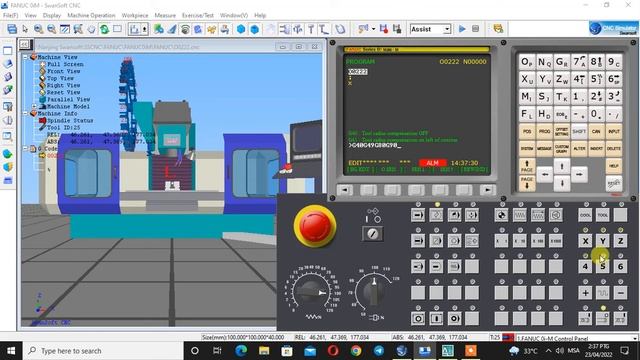Select Right View in the view tree
Viewport: 640px width, 360px height.
click(x=63, y=85)
